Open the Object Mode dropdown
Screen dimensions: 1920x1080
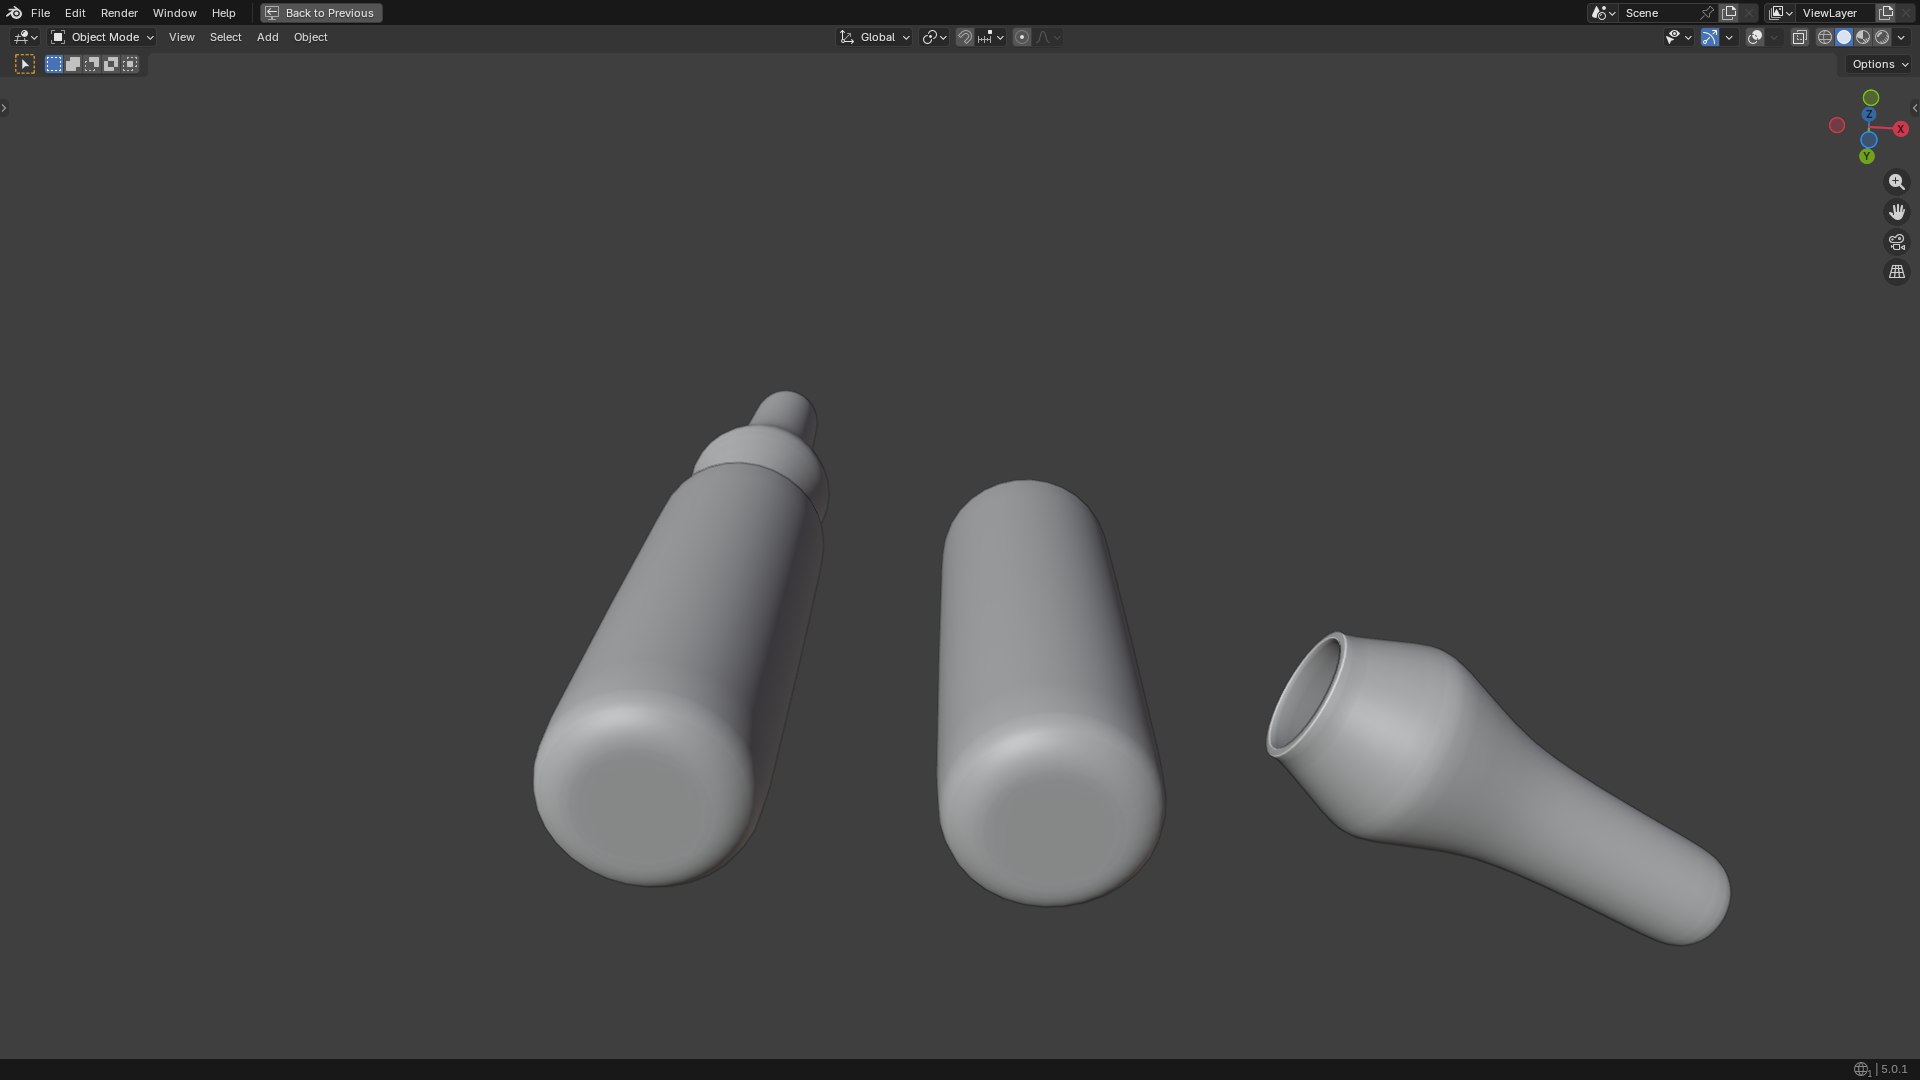tap(103, 37)
